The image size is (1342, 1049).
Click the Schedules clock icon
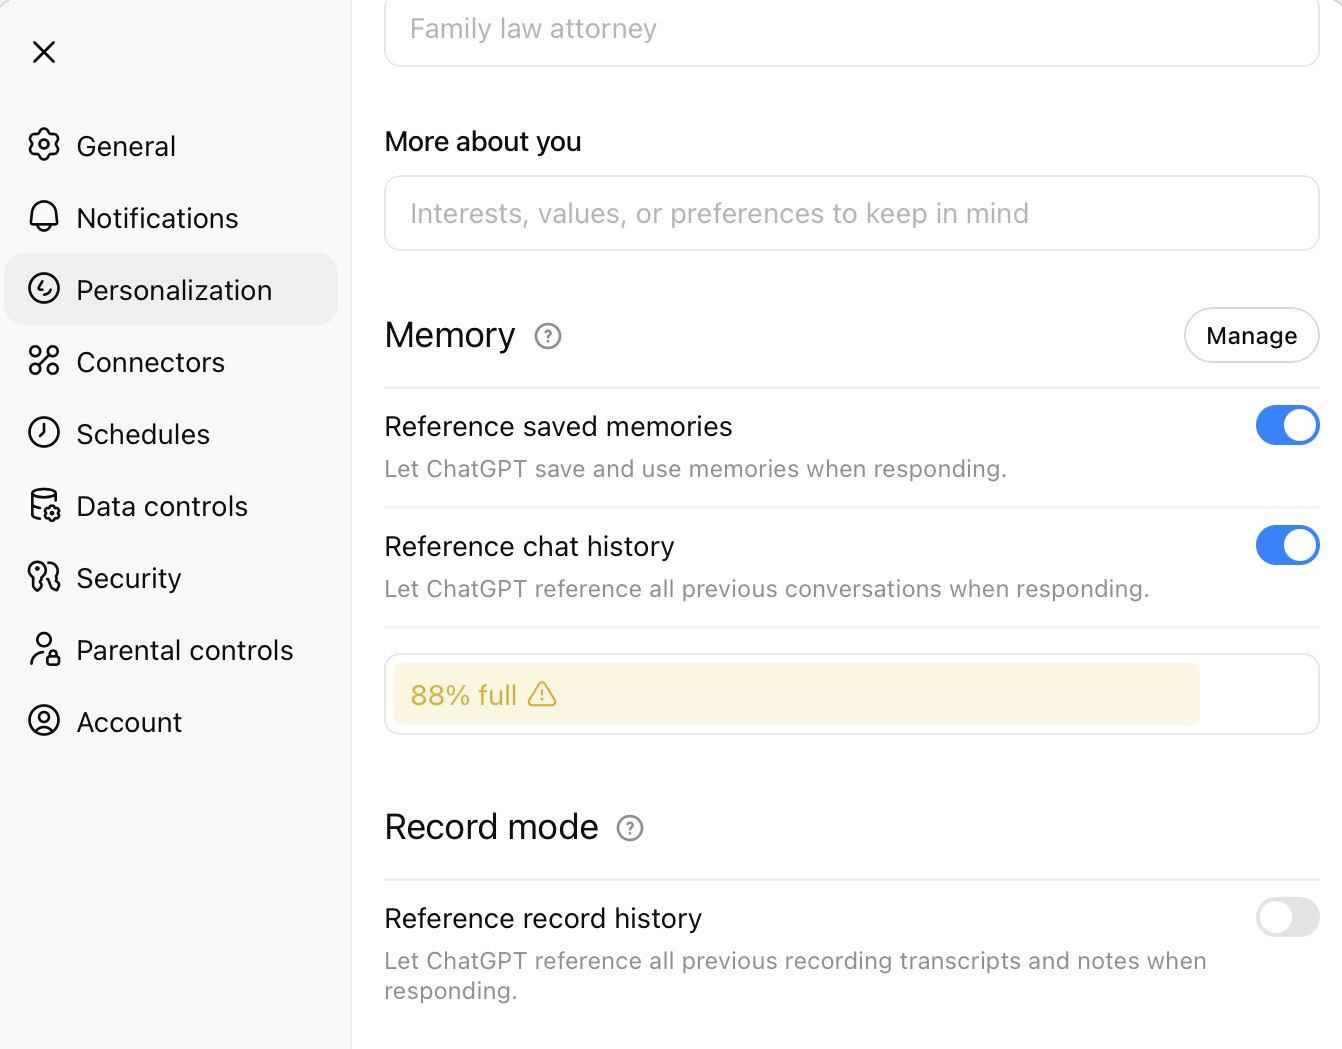(x=44, y=433)
